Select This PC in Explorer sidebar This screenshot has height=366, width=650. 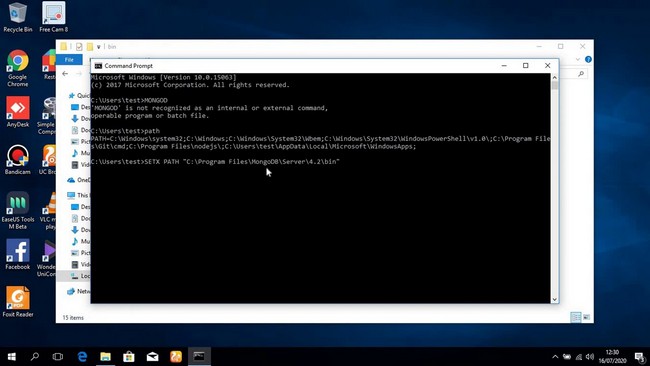point(78,195)
